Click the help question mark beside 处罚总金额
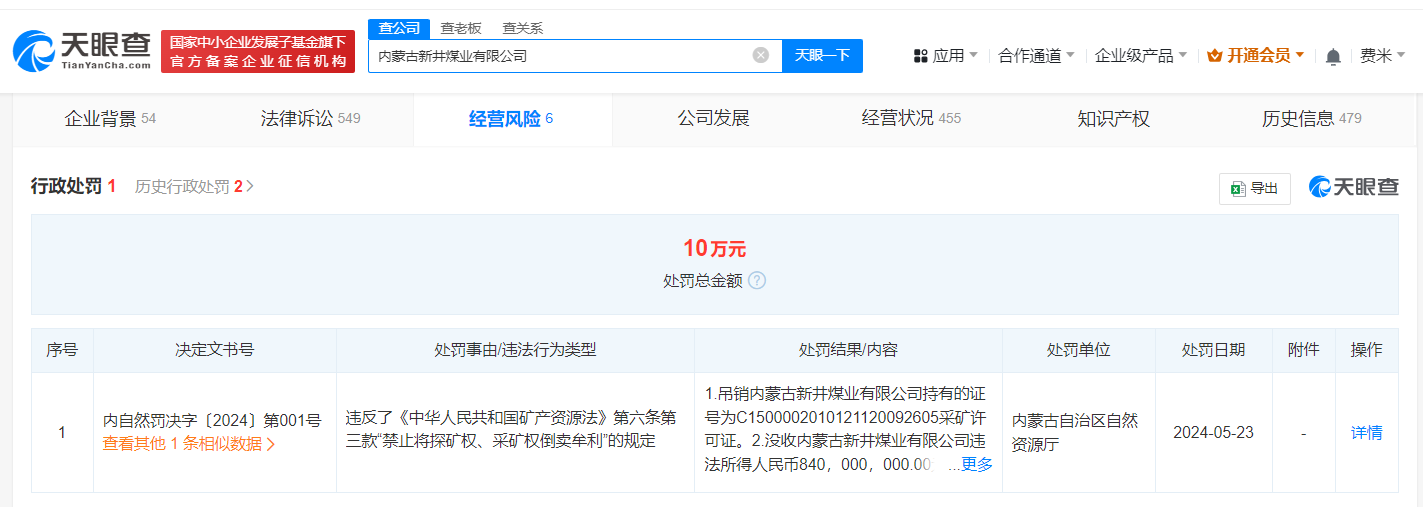The height and width of the screenshot is (507, 1423). [x=757, y=281]
